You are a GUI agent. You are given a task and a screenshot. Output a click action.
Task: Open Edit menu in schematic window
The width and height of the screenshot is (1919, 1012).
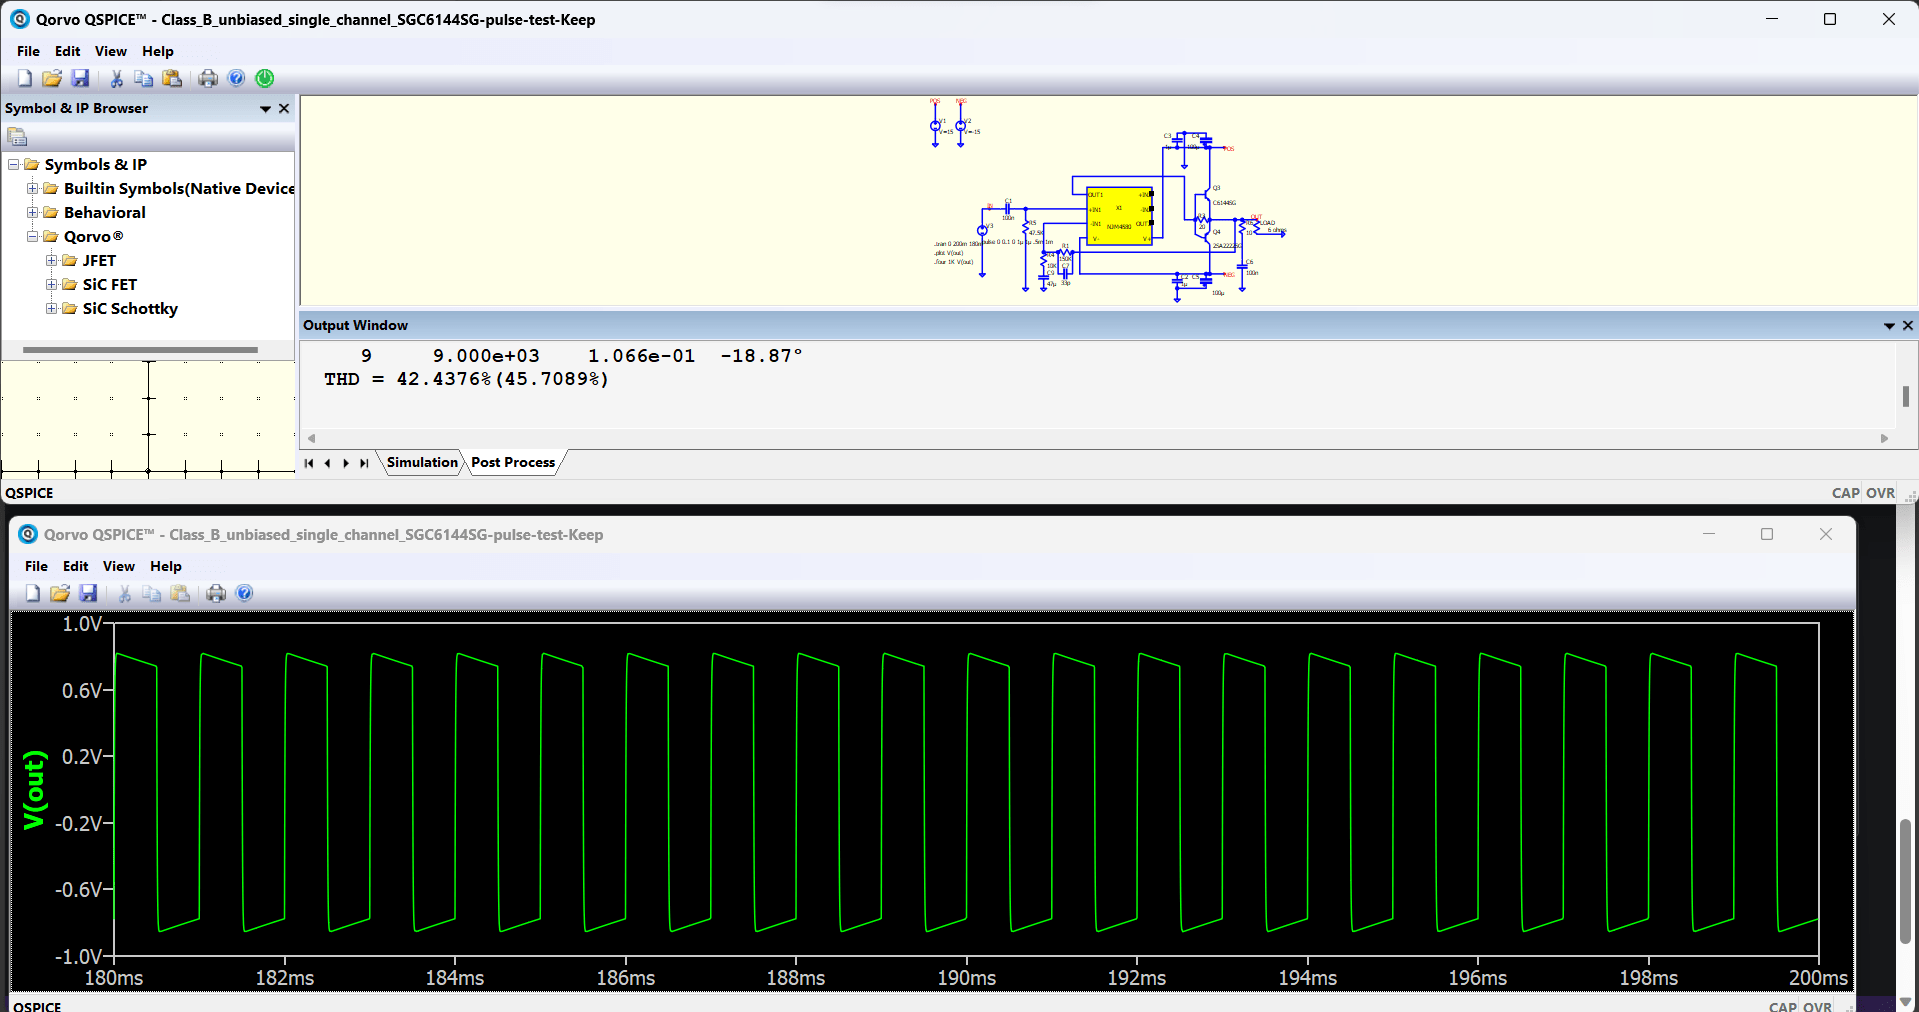tap(67, 51)
